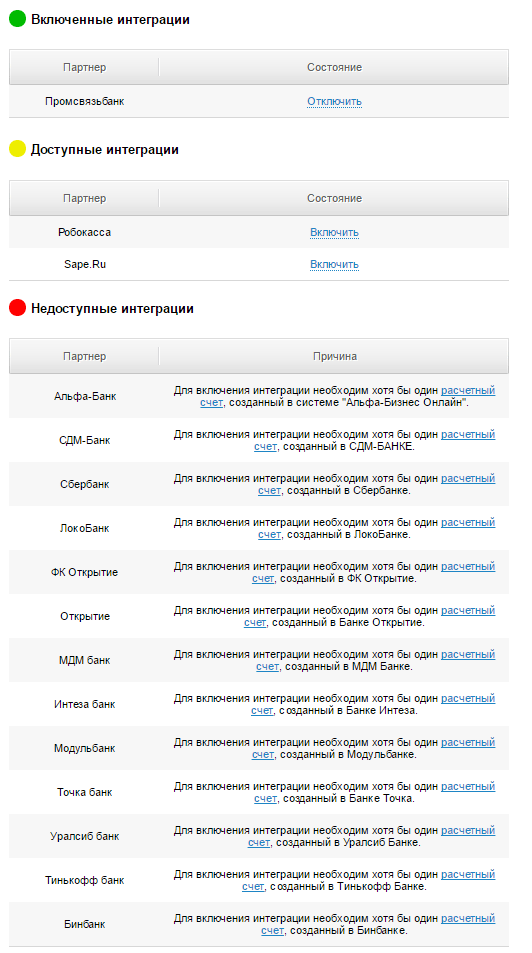Select the ЛокоБанк partner cell
The height and width of the screenshot is (953, 532).
pos(85,528)
